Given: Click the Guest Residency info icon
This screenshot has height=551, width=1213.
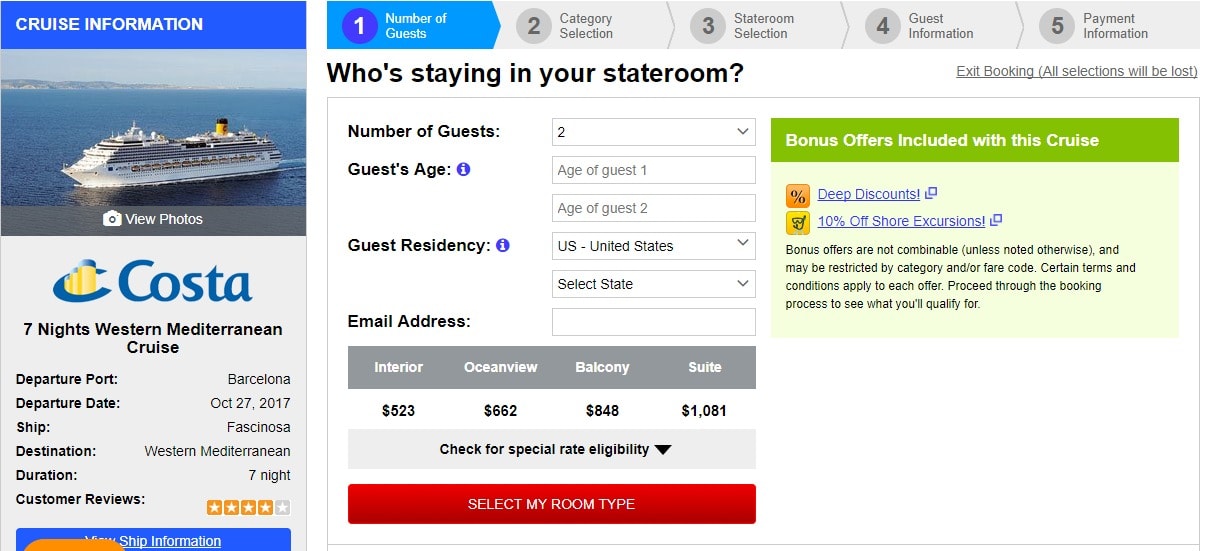Looking at the screenshot, I should 503,245.
